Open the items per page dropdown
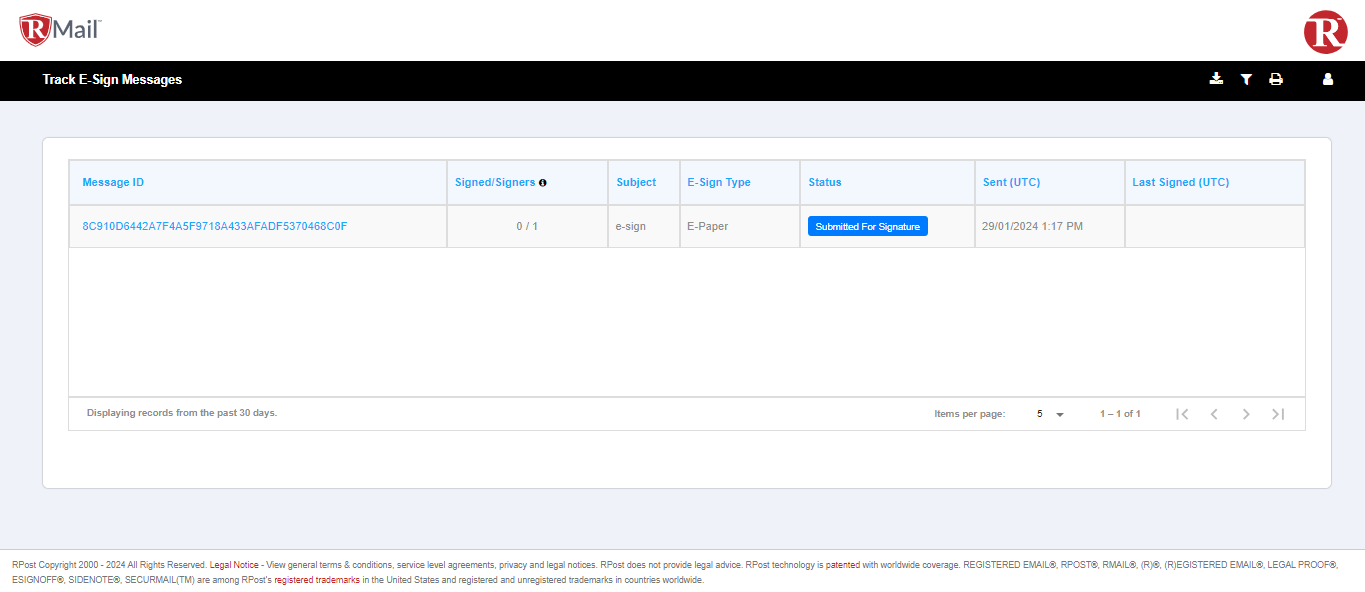This screenshot has width=1365, height=592. [x=1047, y=413]
